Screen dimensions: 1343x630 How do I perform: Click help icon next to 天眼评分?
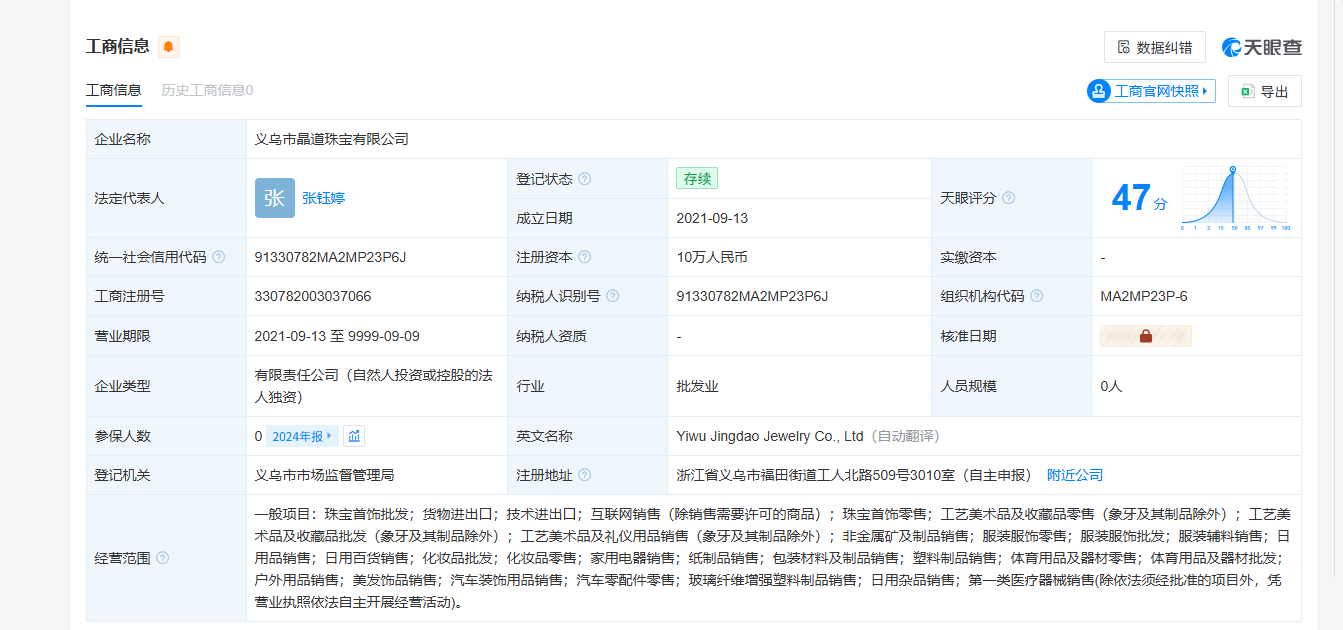1009,198
